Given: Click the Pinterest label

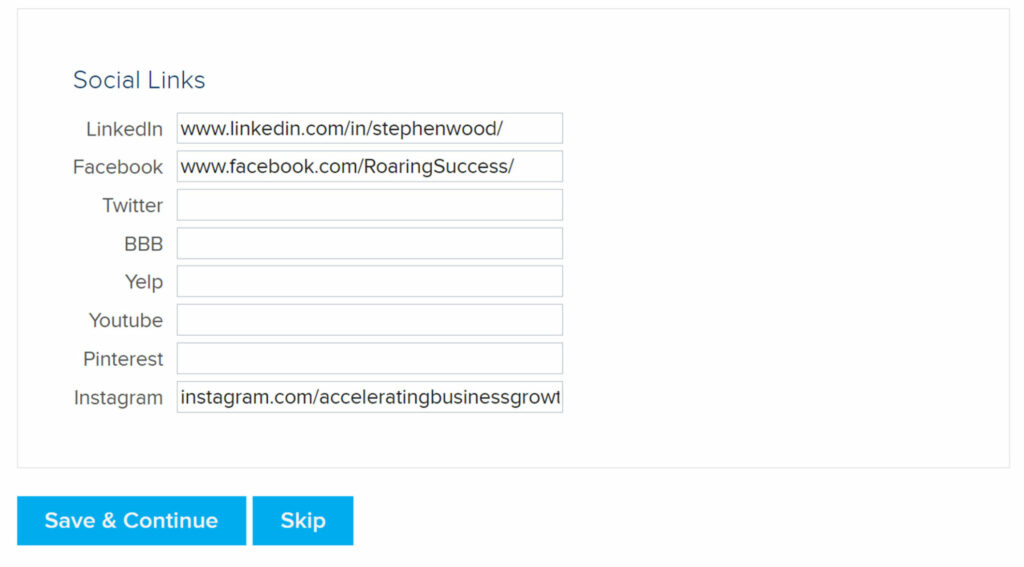Looking at the screenshot, I should coord(123,359).
